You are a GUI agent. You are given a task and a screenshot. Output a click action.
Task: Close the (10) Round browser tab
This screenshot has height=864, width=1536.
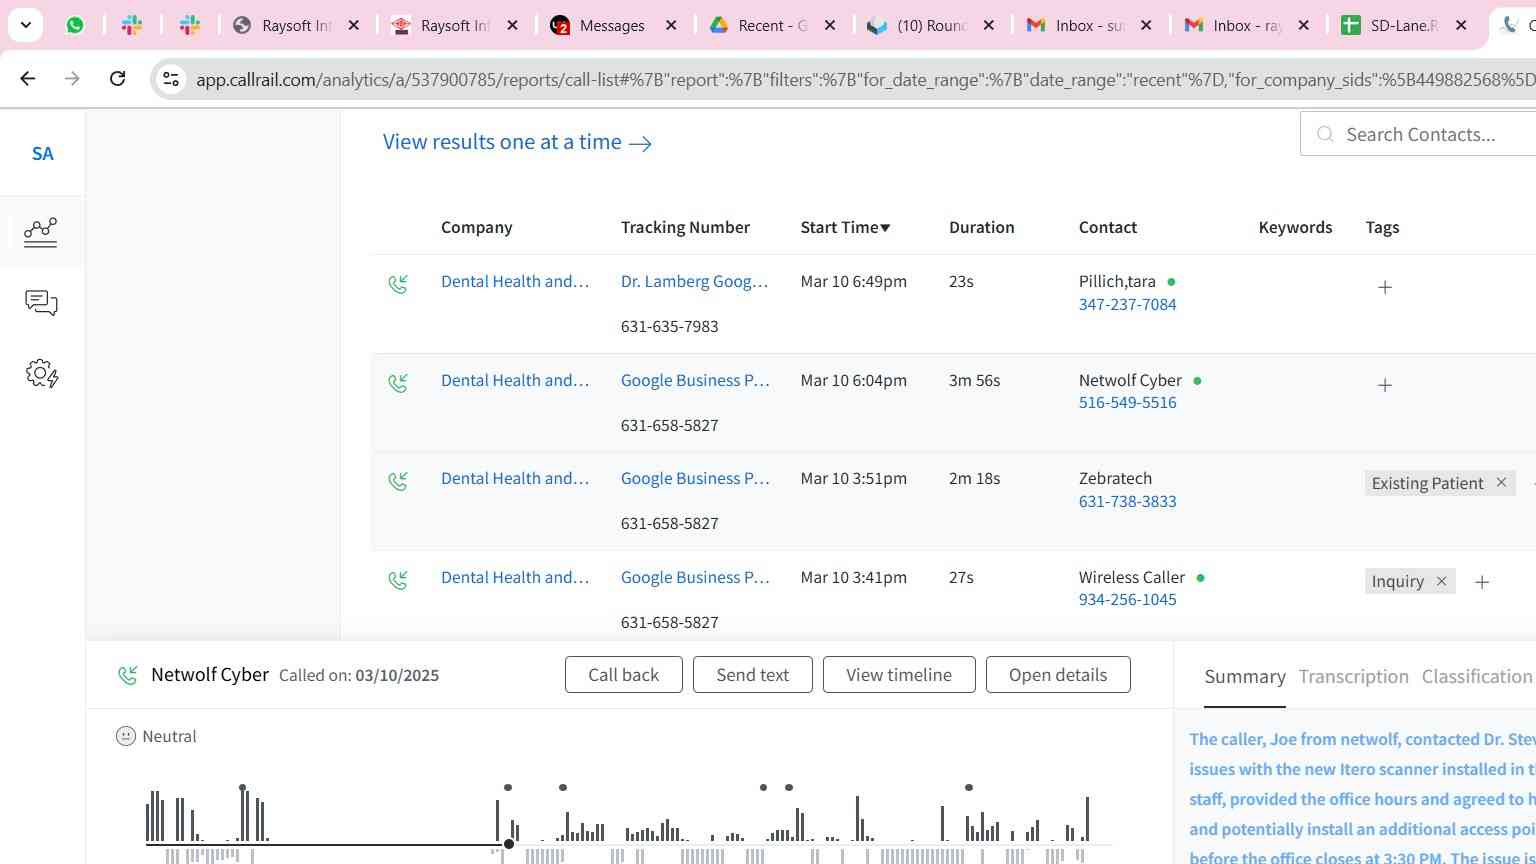tap(988, 25)
